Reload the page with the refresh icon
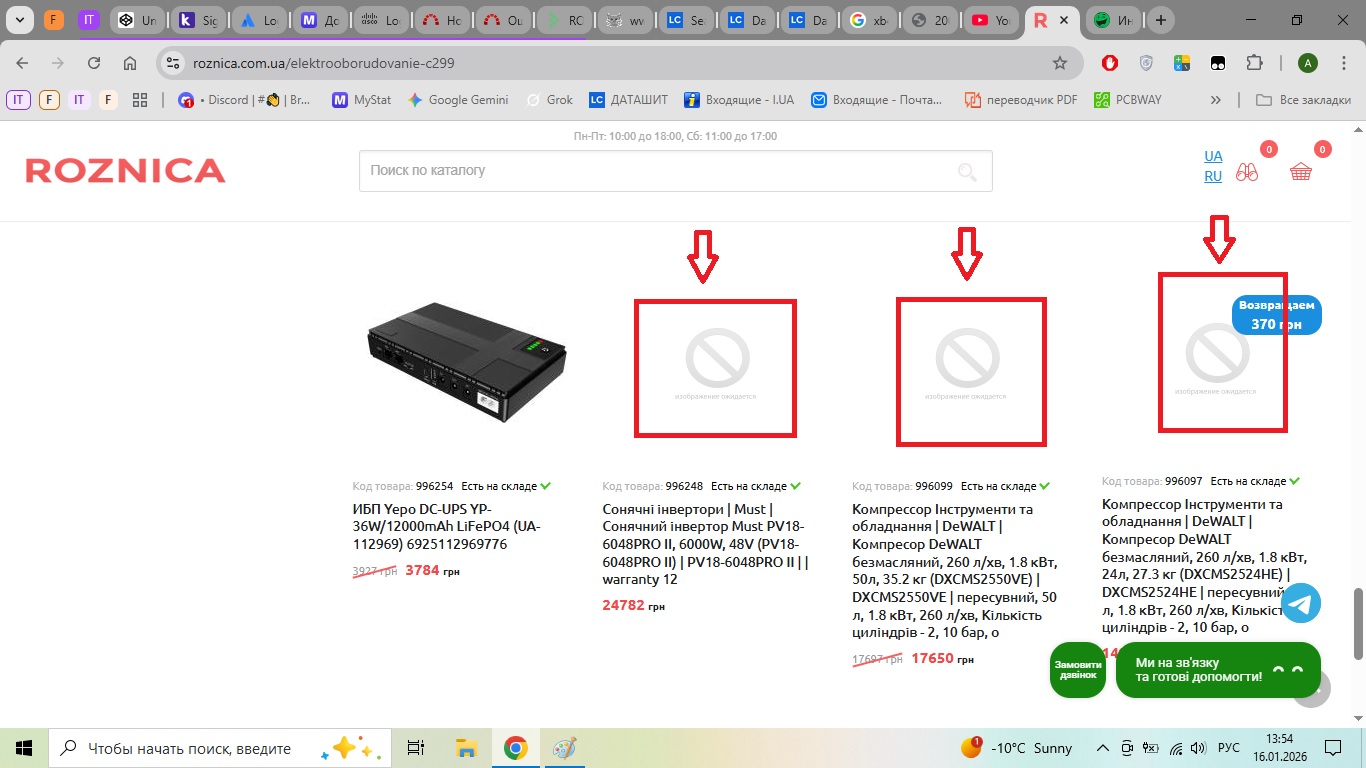This screenshot has height=768, width=1366. point(93,63)
